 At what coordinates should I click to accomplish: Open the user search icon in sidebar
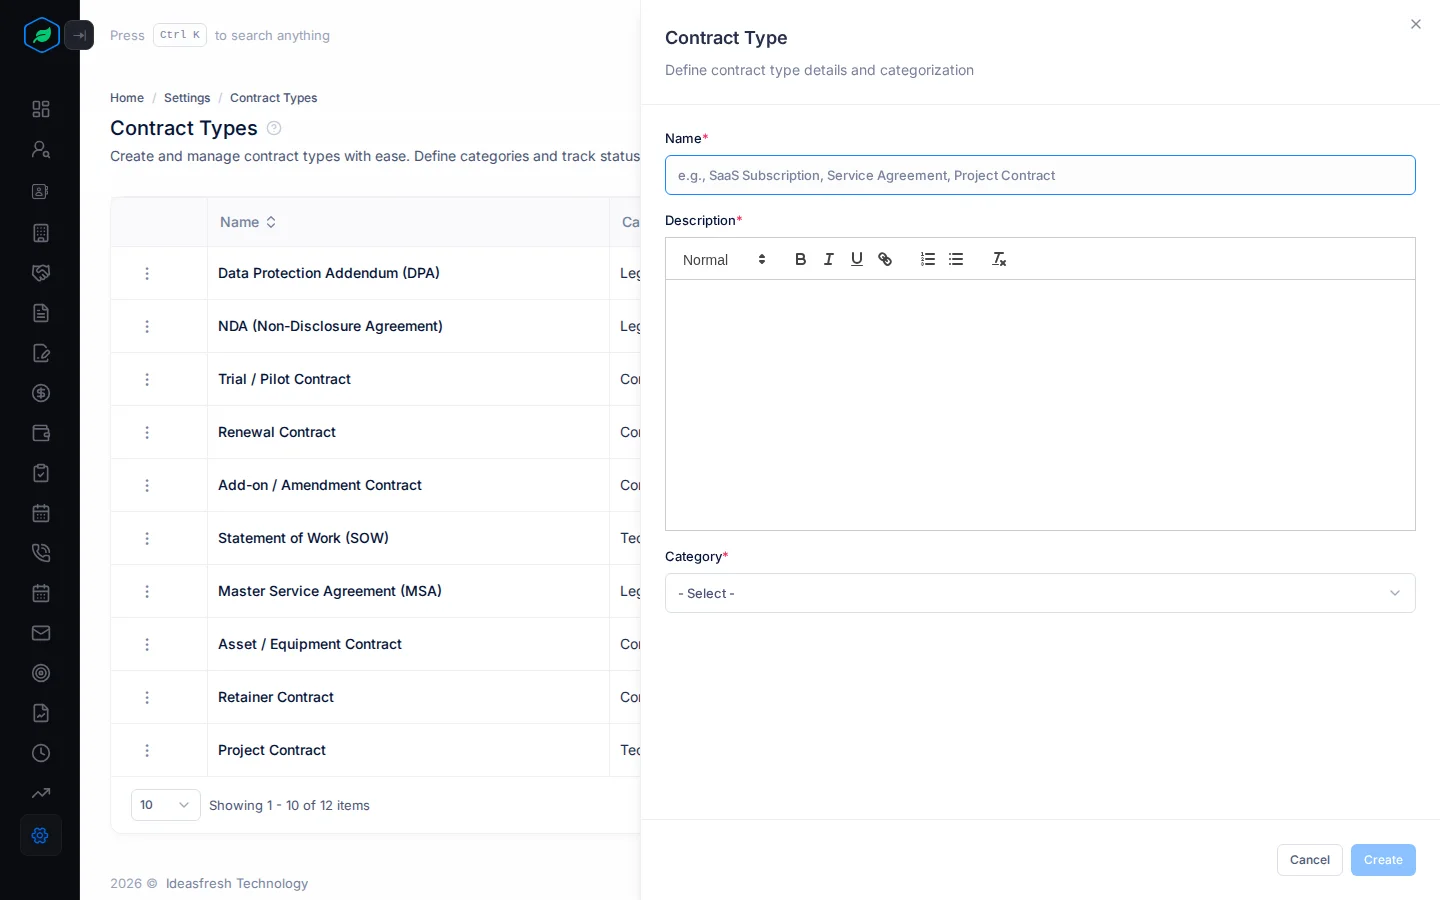41,149
